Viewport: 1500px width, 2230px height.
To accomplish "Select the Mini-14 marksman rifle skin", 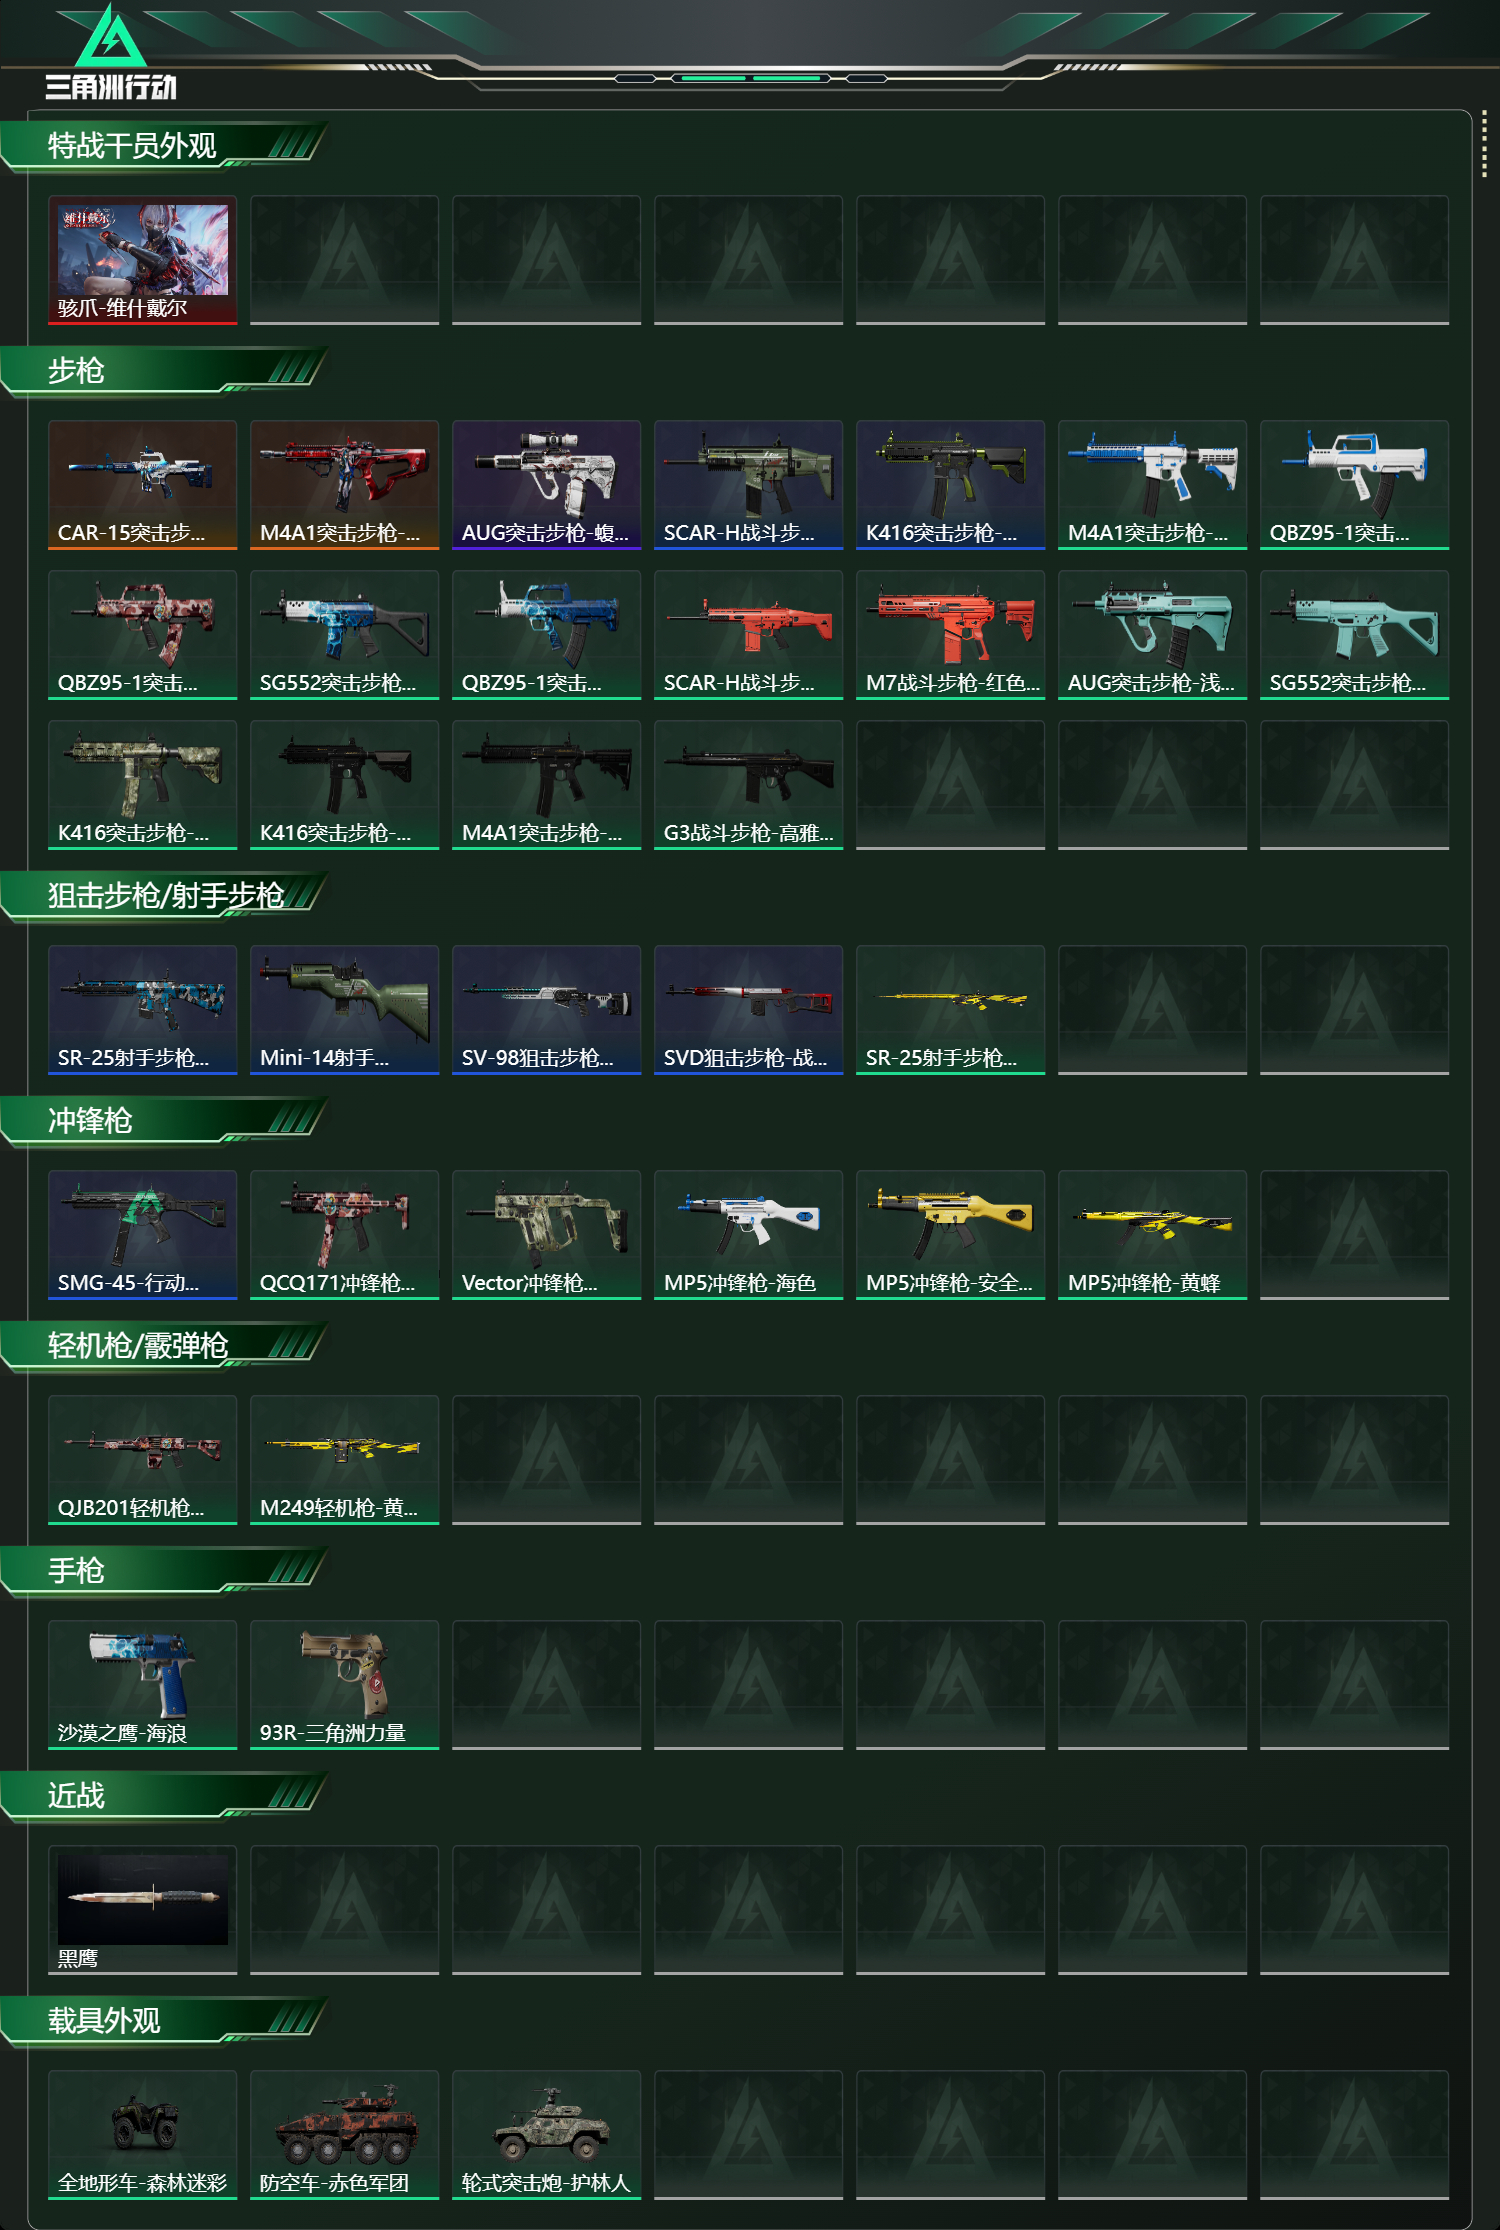I will point(344,1010).
